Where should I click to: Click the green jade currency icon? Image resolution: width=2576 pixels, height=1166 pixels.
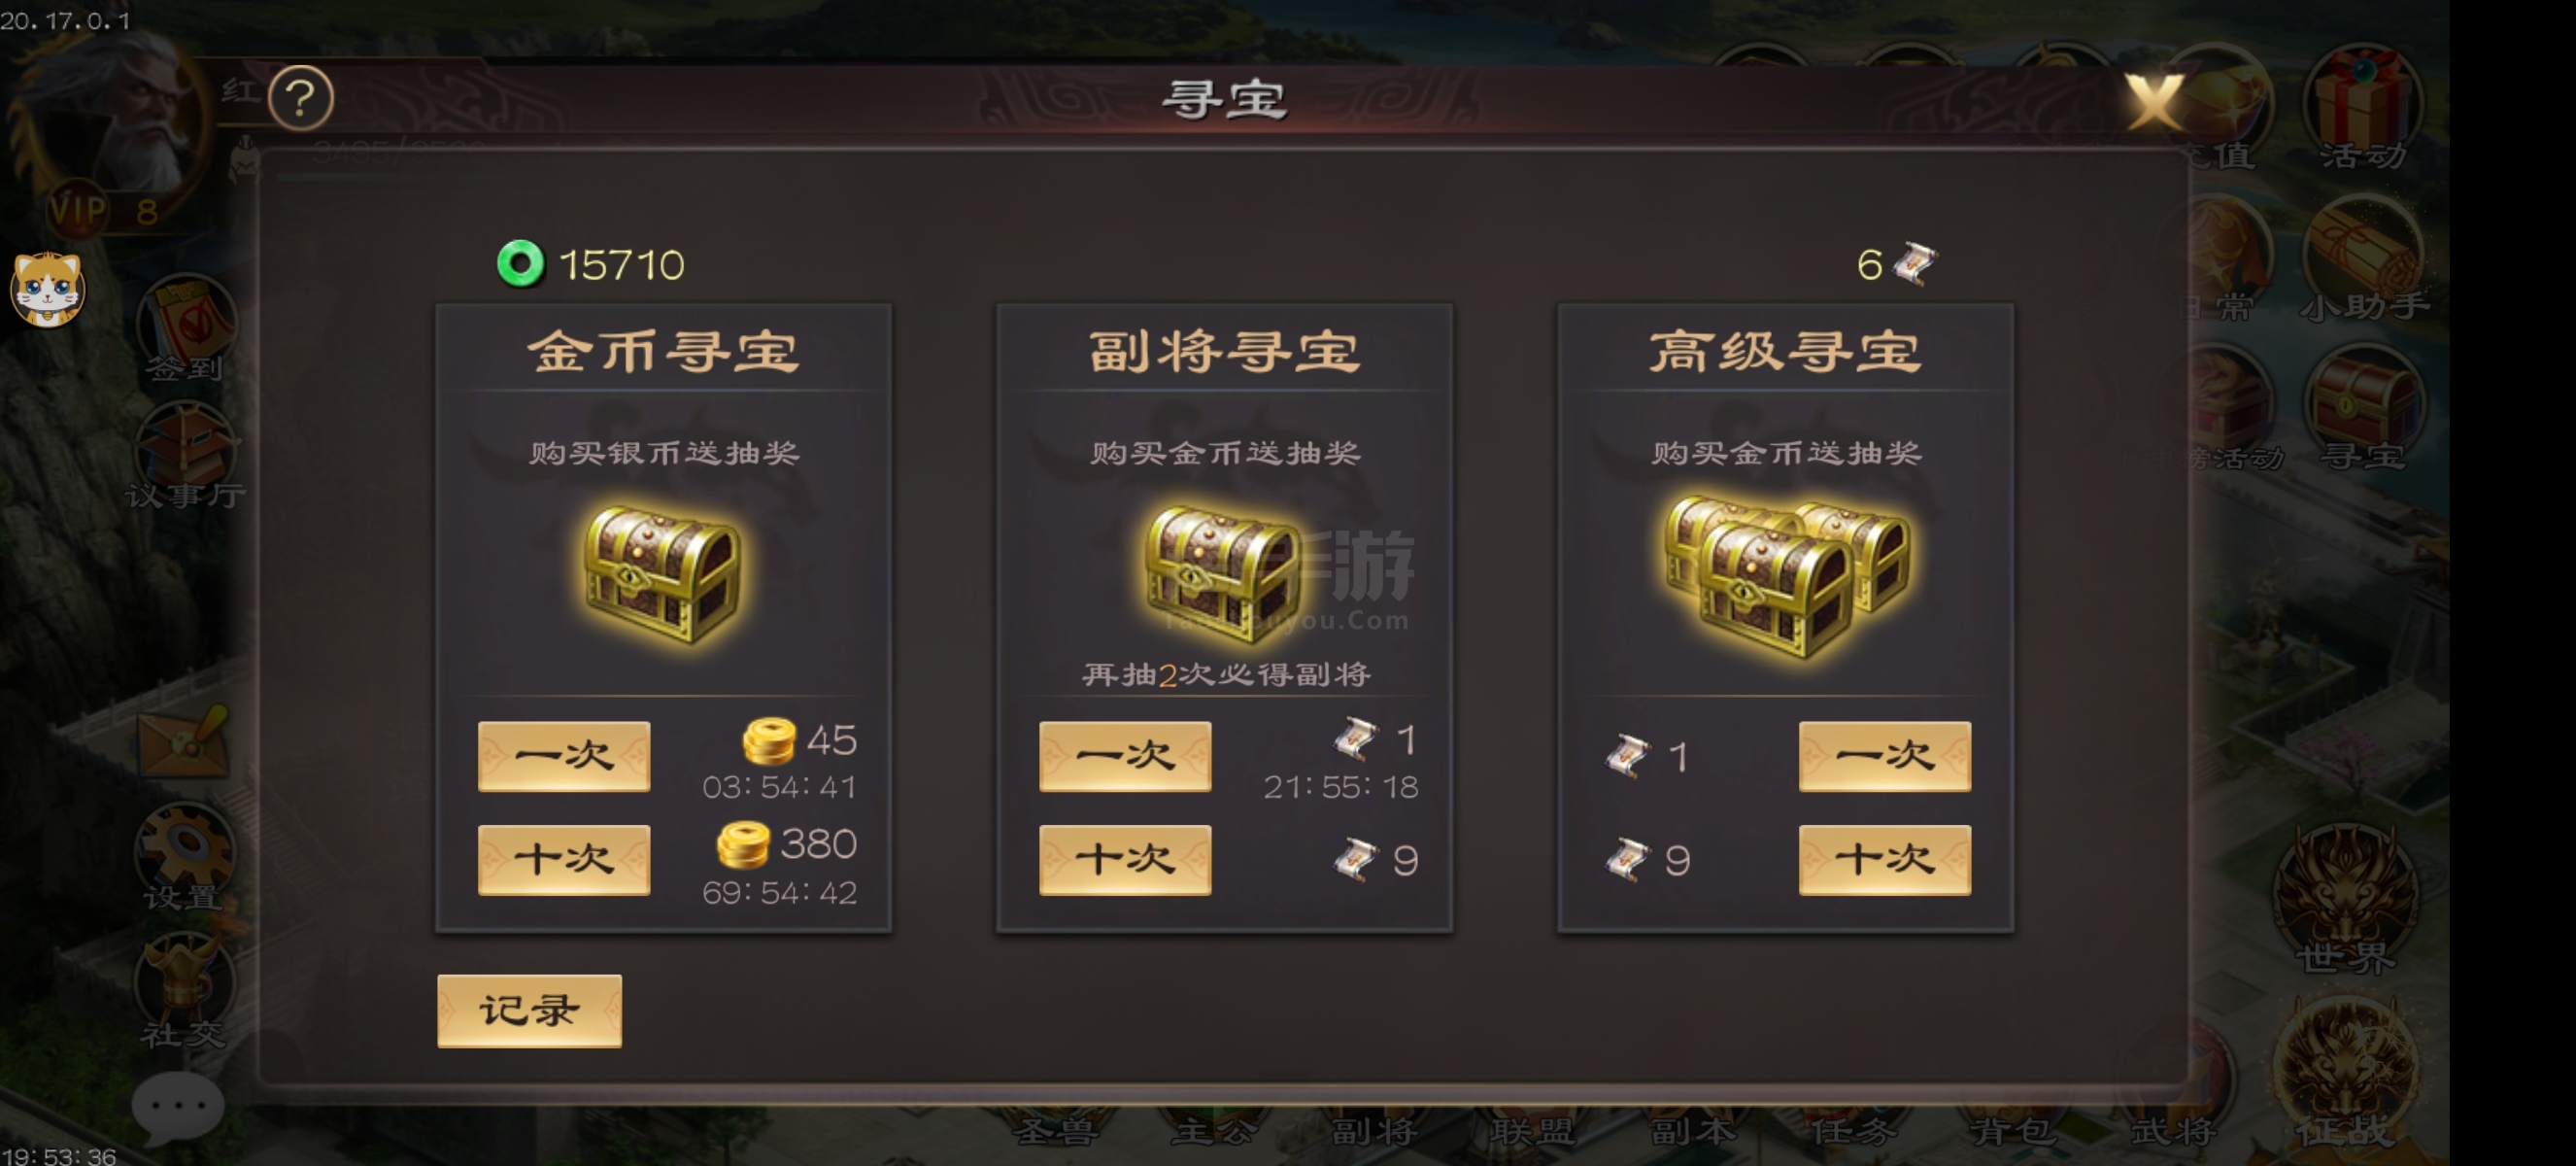(x=520, y=264)
